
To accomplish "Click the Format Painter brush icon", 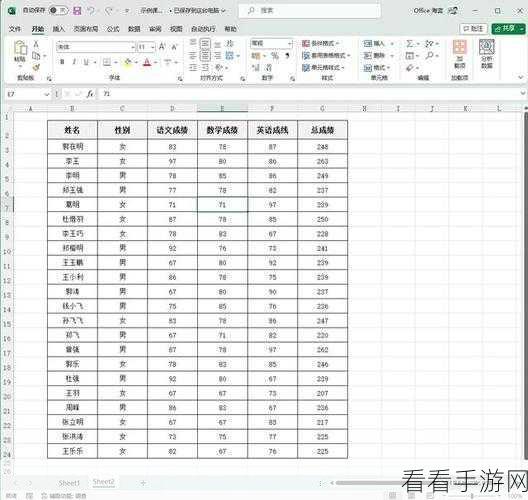I will pos(36,67).
